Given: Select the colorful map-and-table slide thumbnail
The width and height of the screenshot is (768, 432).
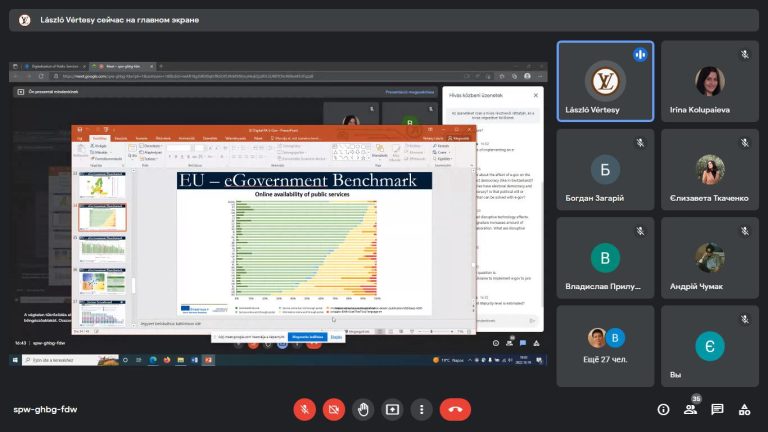Looking at the screenshot, I should 102,281.
